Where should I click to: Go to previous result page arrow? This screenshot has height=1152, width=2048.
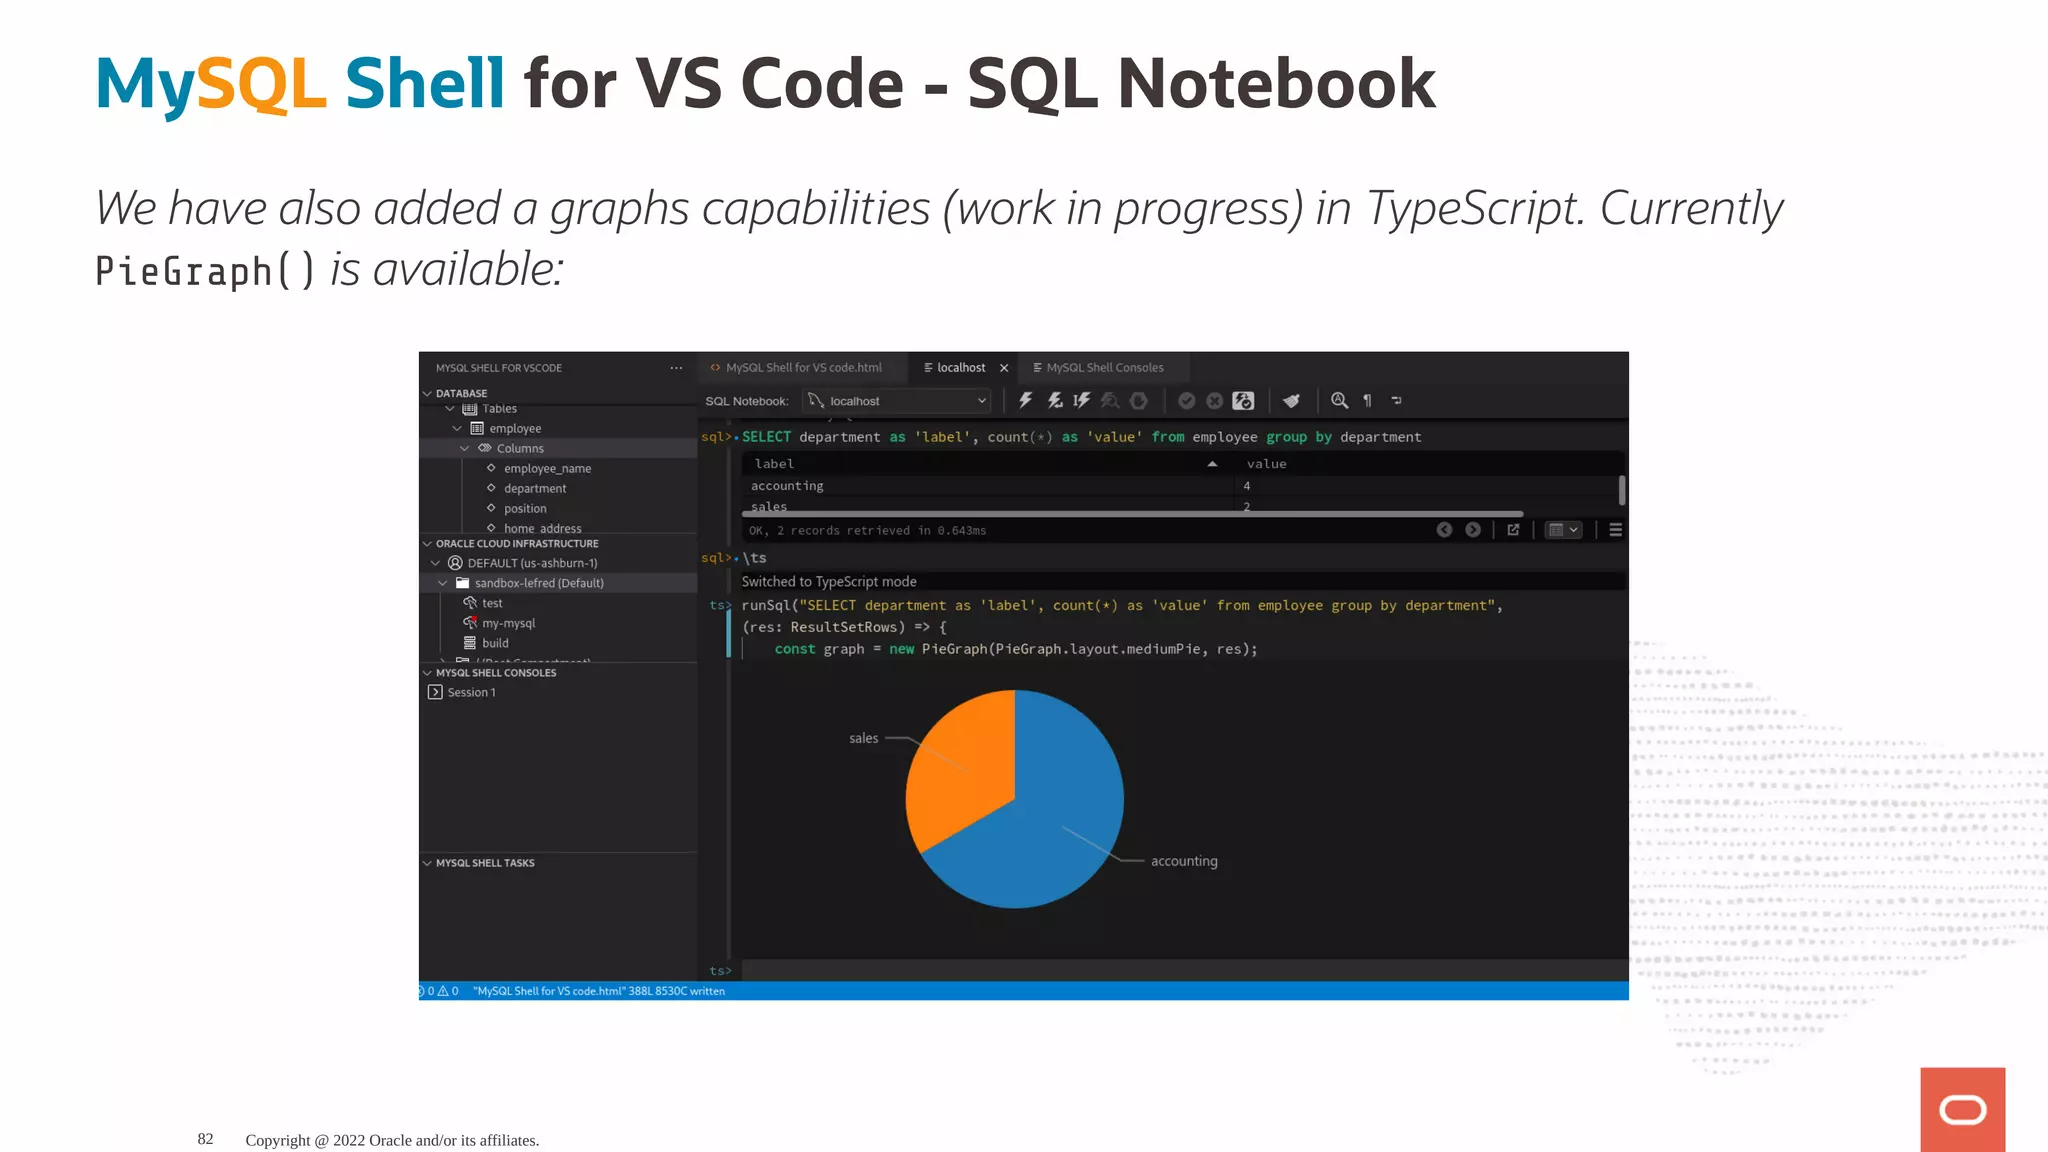click(1444, 530)
